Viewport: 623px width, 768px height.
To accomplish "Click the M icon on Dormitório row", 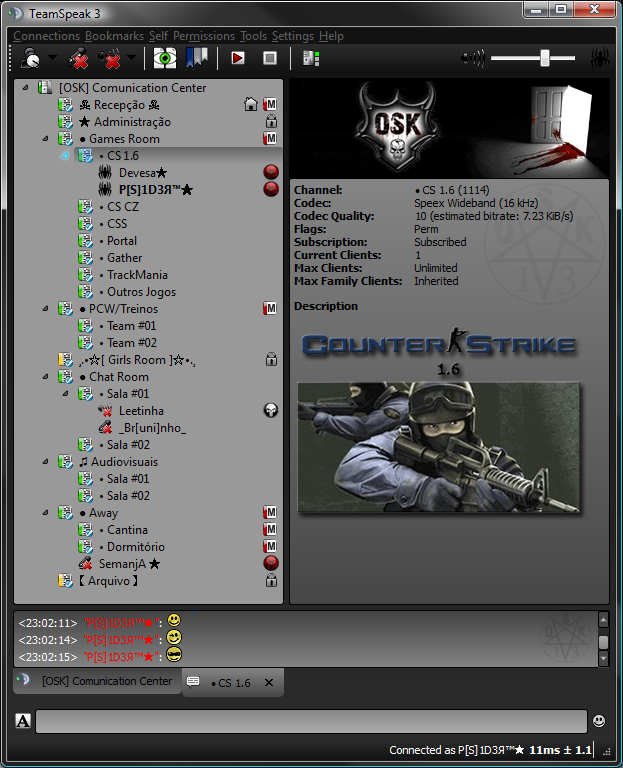I will tap(270, 546).
